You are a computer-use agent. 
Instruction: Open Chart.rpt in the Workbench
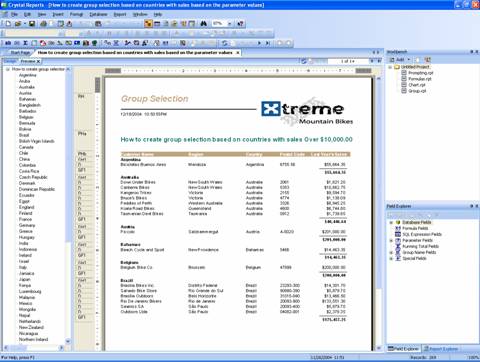tap(417, 85)
